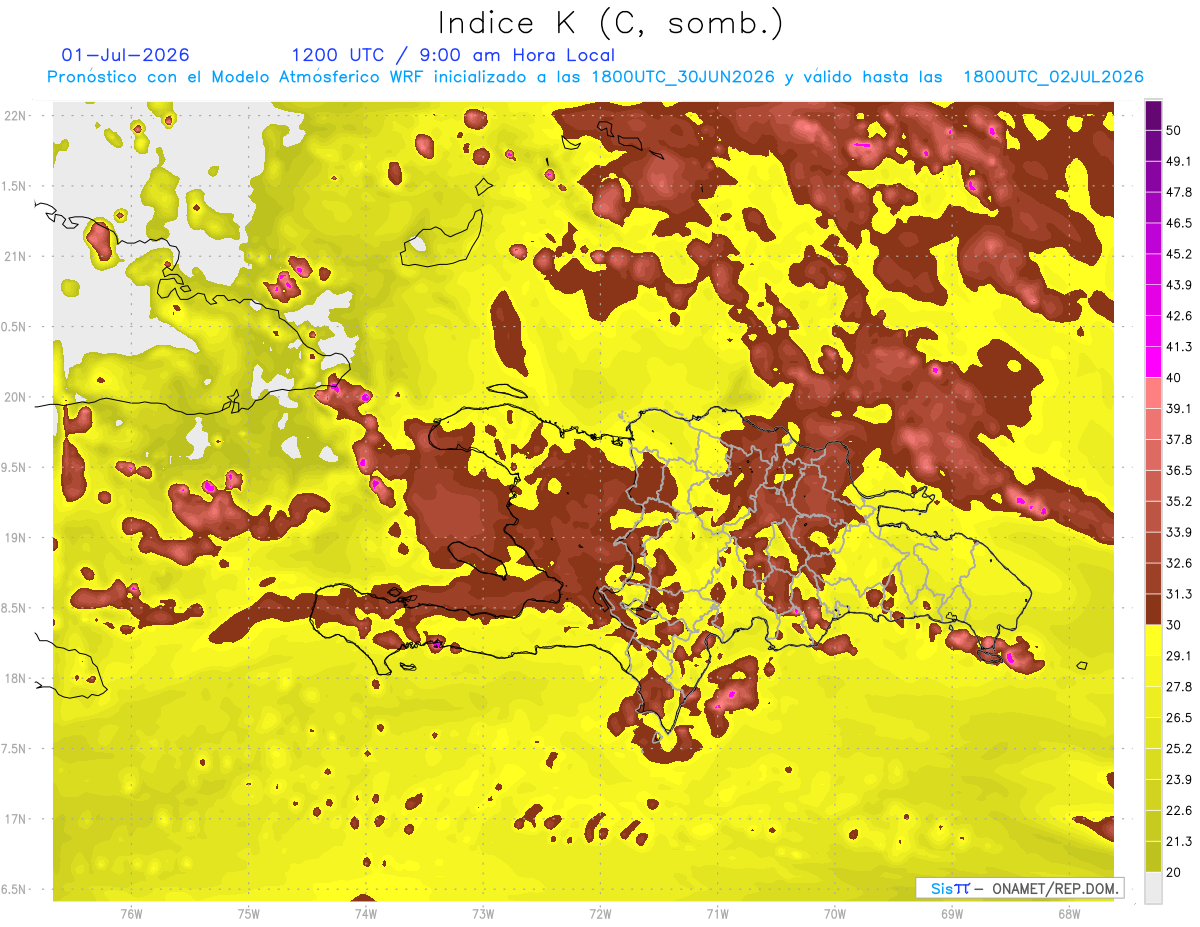Image resolution: width=1200 pixels, height=927 pixels.
Task: Click the "17N" latitude label
Action: [14, 819]
